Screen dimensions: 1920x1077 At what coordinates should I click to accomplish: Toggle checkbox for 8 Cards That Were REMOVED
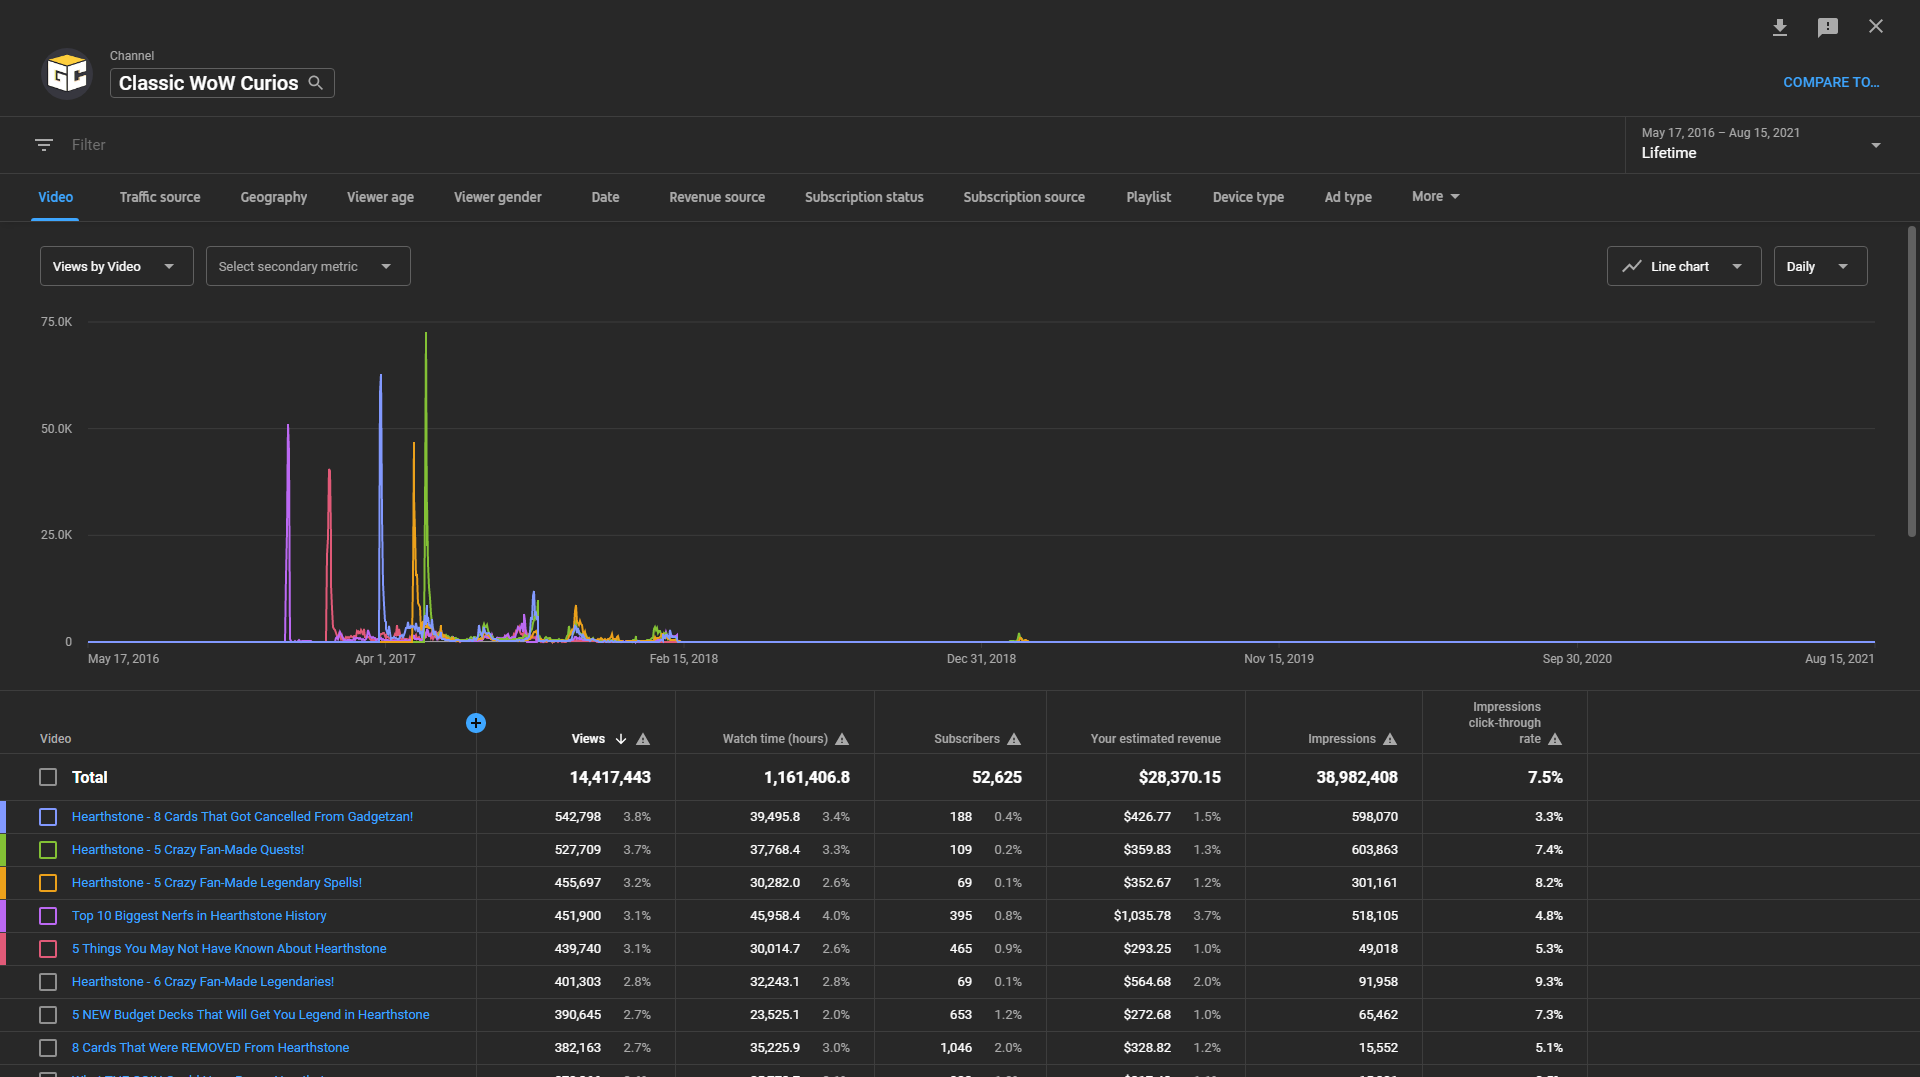pyautogui.click(x=48, y=1048)
